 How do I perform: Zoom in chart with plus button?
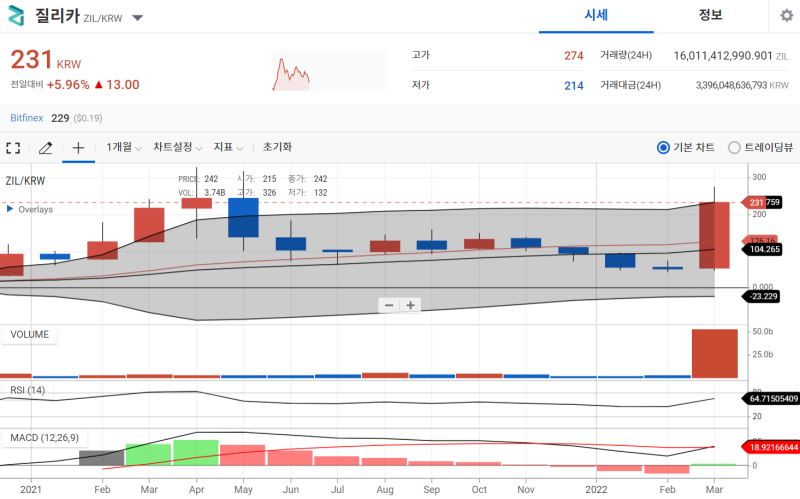[410, 306]
